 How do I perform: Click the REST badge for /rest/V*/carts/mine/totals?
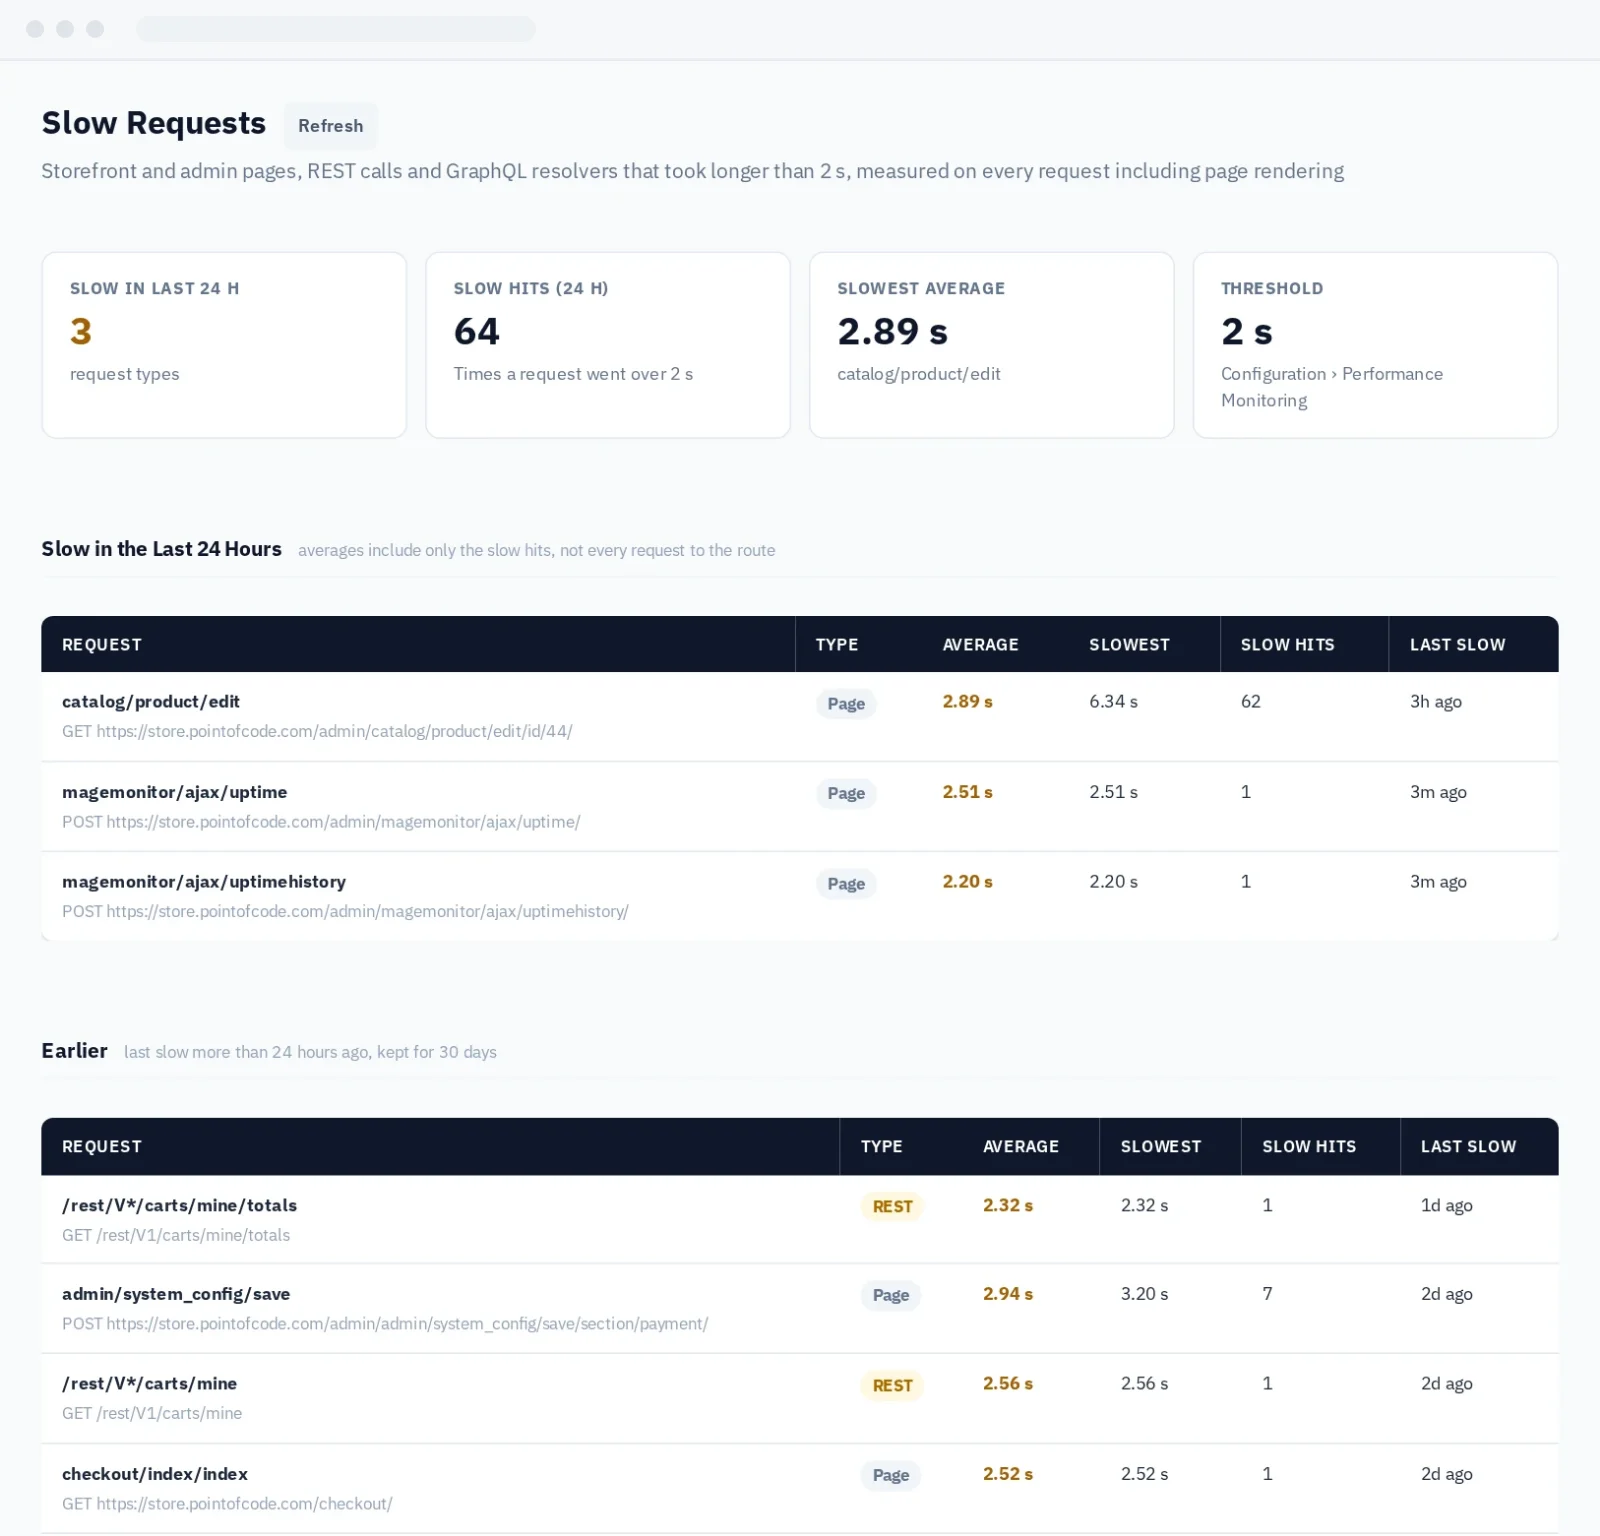[x=892, y=1206]
